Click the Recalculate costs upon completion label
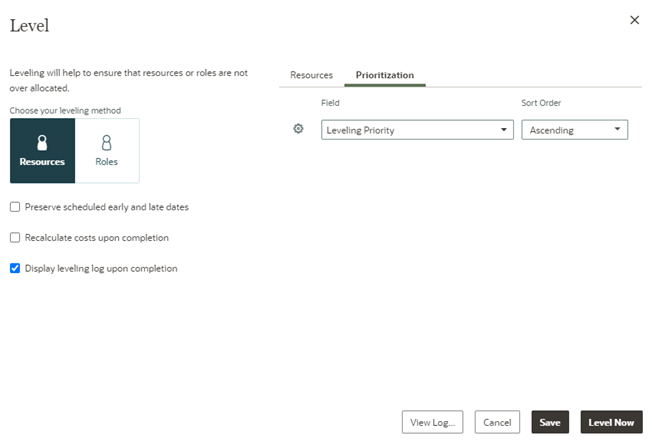 [96, 238]
